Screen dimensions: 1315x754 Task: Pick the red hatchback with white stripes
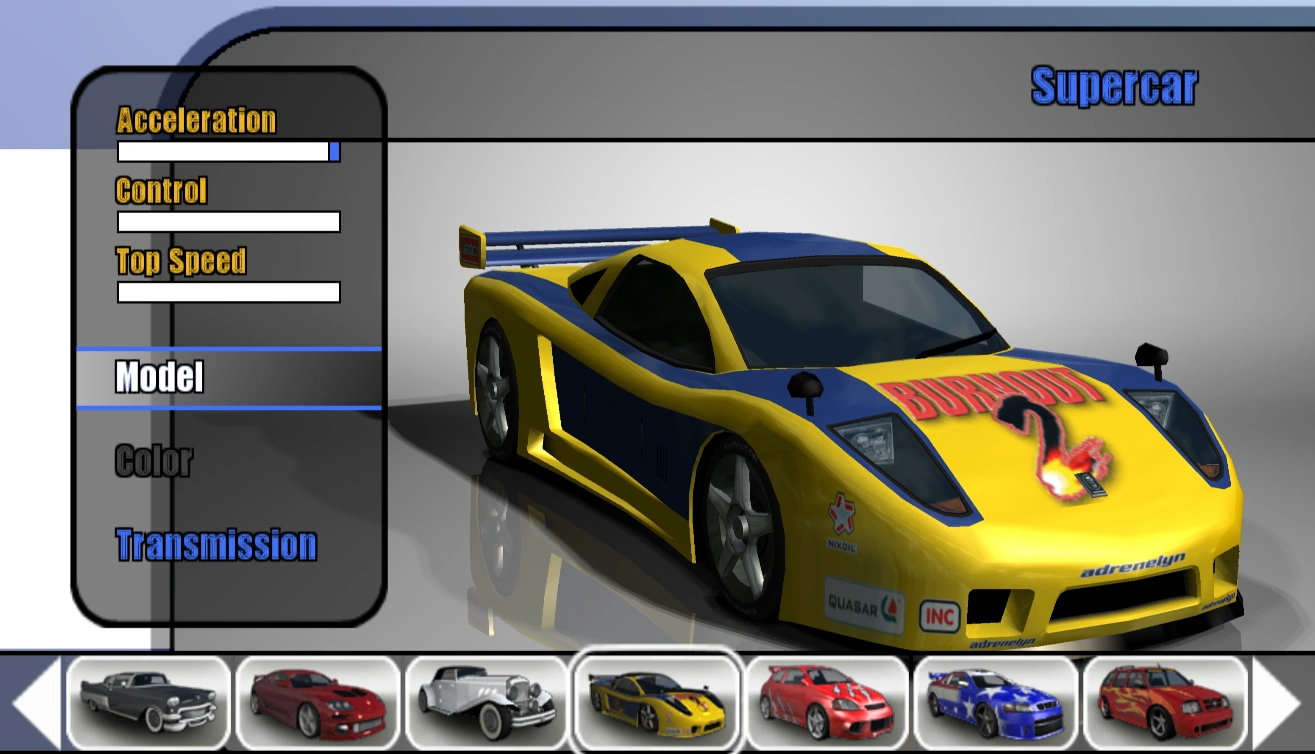826,702
